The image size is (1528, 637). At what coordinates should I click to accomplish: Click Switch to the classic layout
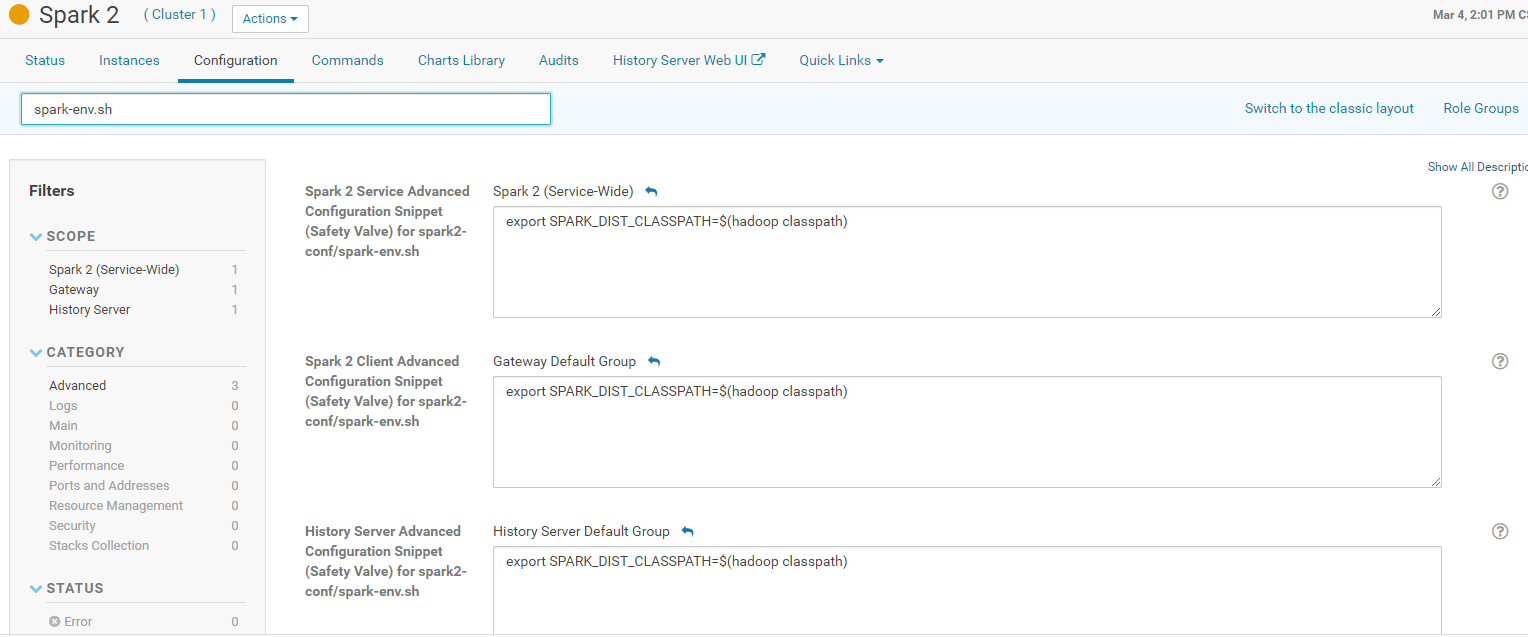tap(1329, 108)
